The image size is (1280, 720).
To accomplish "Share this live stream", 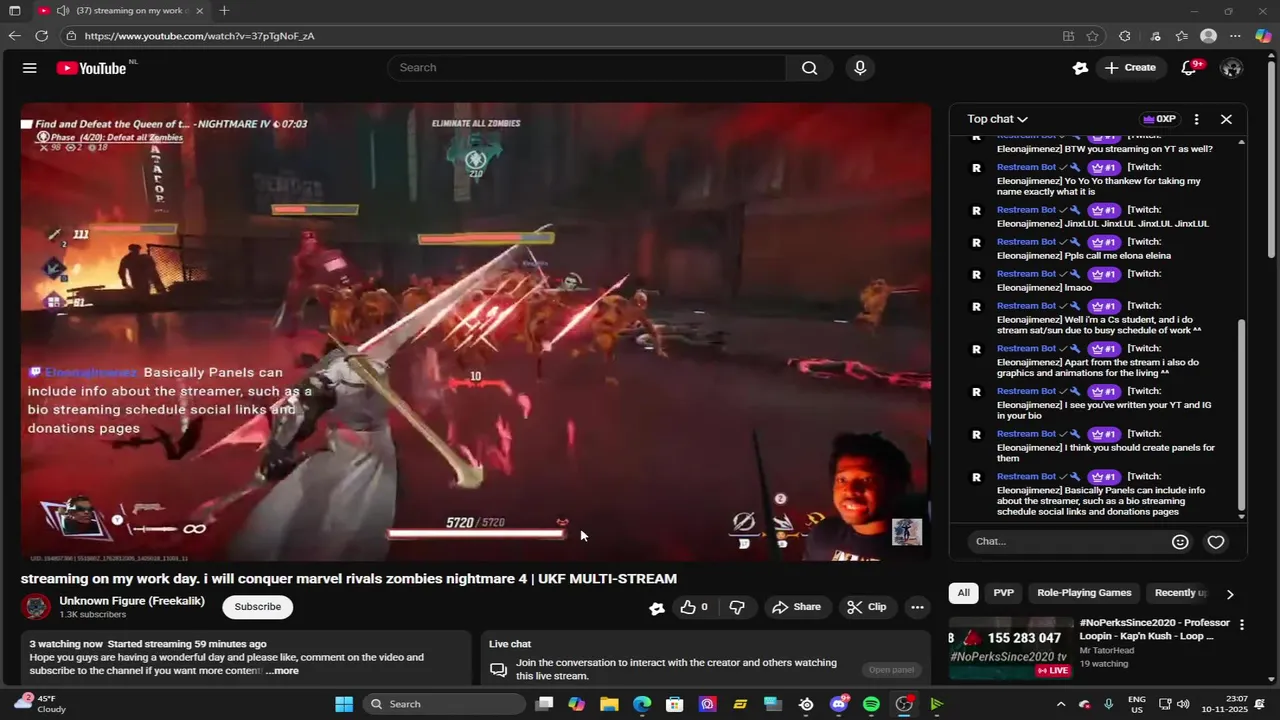I will coord(796,607).
